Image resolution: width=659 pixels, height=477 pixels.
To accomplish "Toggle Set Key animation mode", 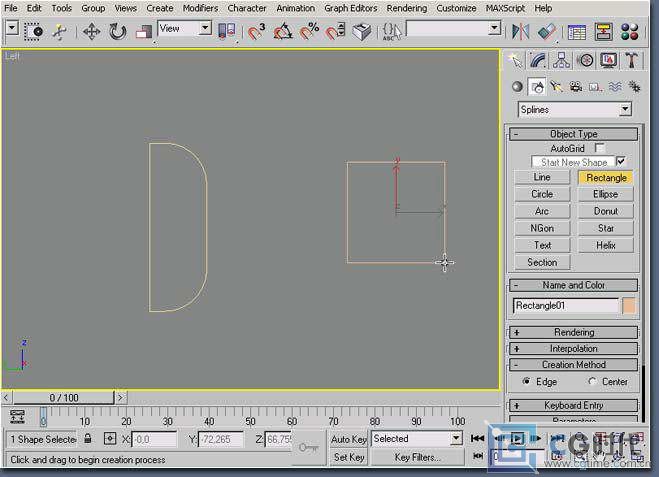I will coord(348,457).
